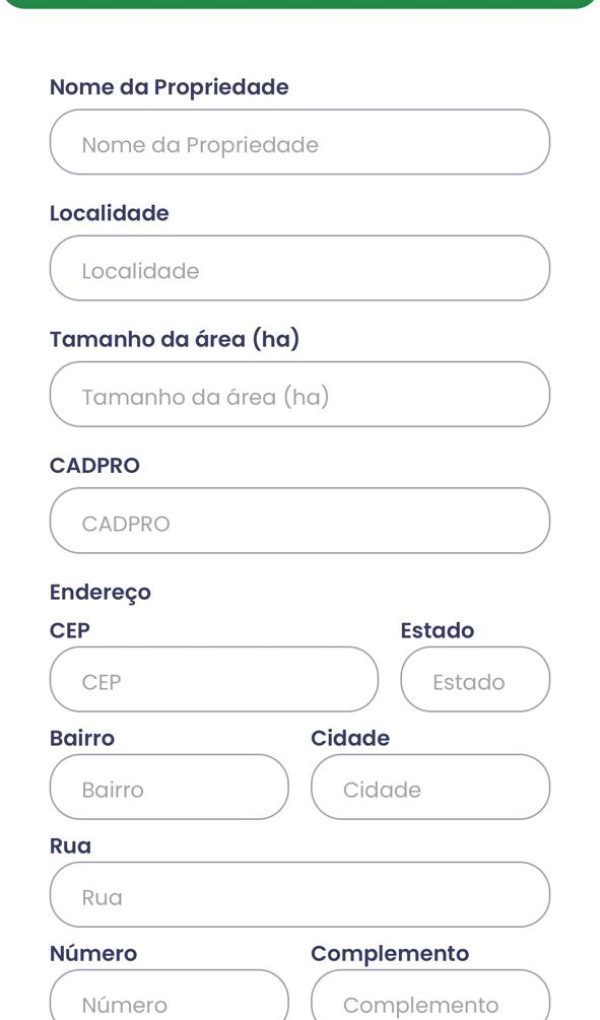600x1020 pixels.
Task: Select the Rua address field
Action: 299,894
